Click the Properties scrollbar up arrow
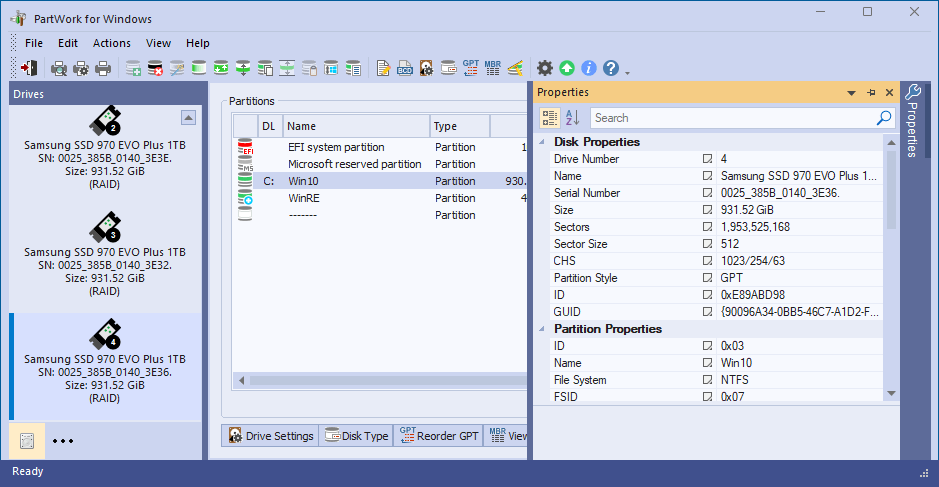 (x=891, y=143)
